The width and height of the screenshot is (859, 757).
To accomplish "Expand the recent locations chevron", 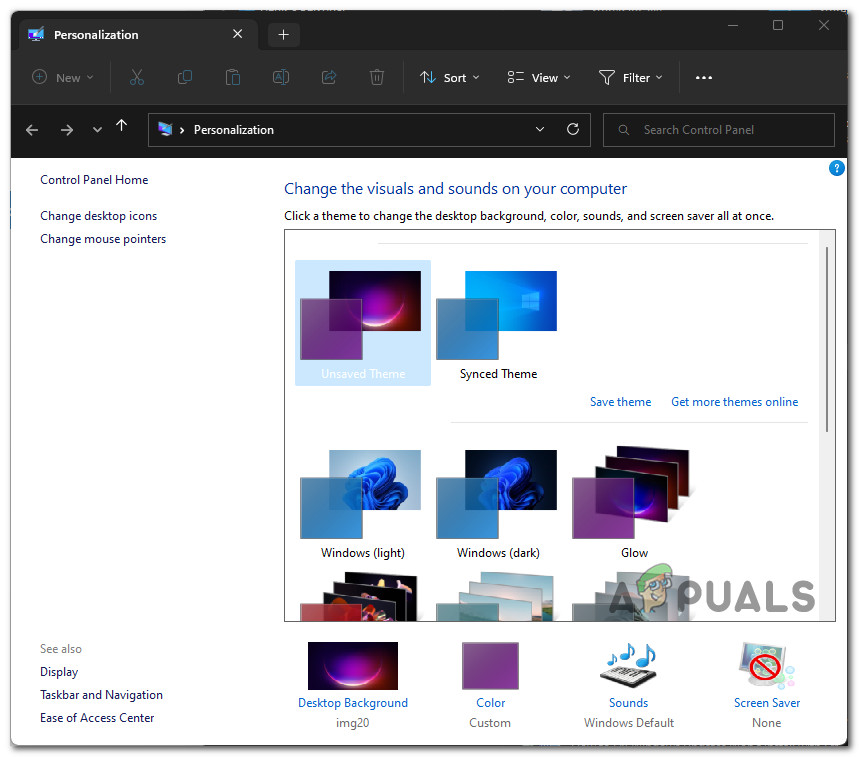I will point(98,130).
